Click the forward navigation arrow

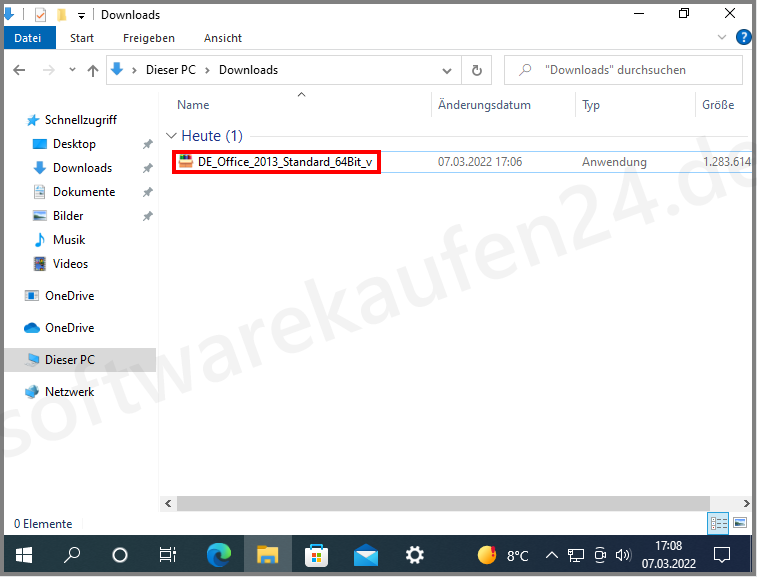click(49, 70)
